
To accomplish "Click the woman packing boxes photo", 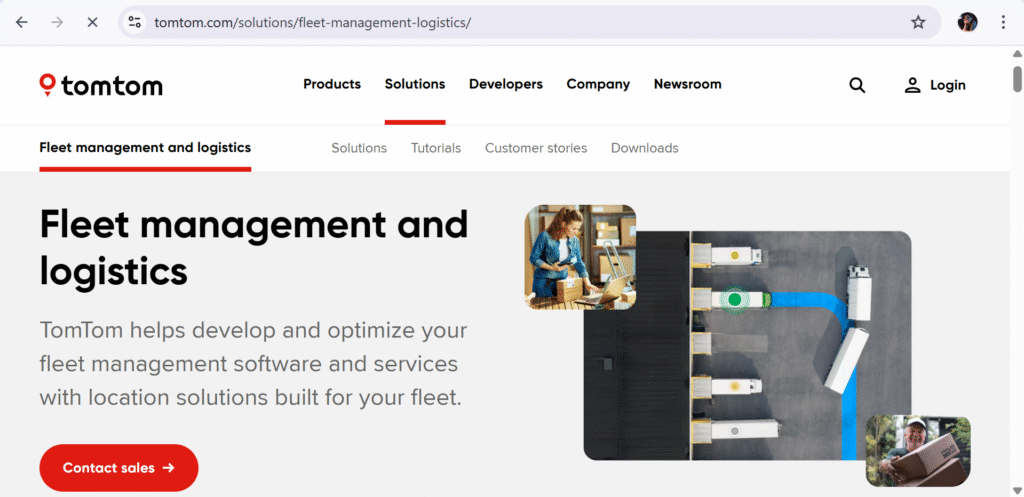I will point(580,257).
